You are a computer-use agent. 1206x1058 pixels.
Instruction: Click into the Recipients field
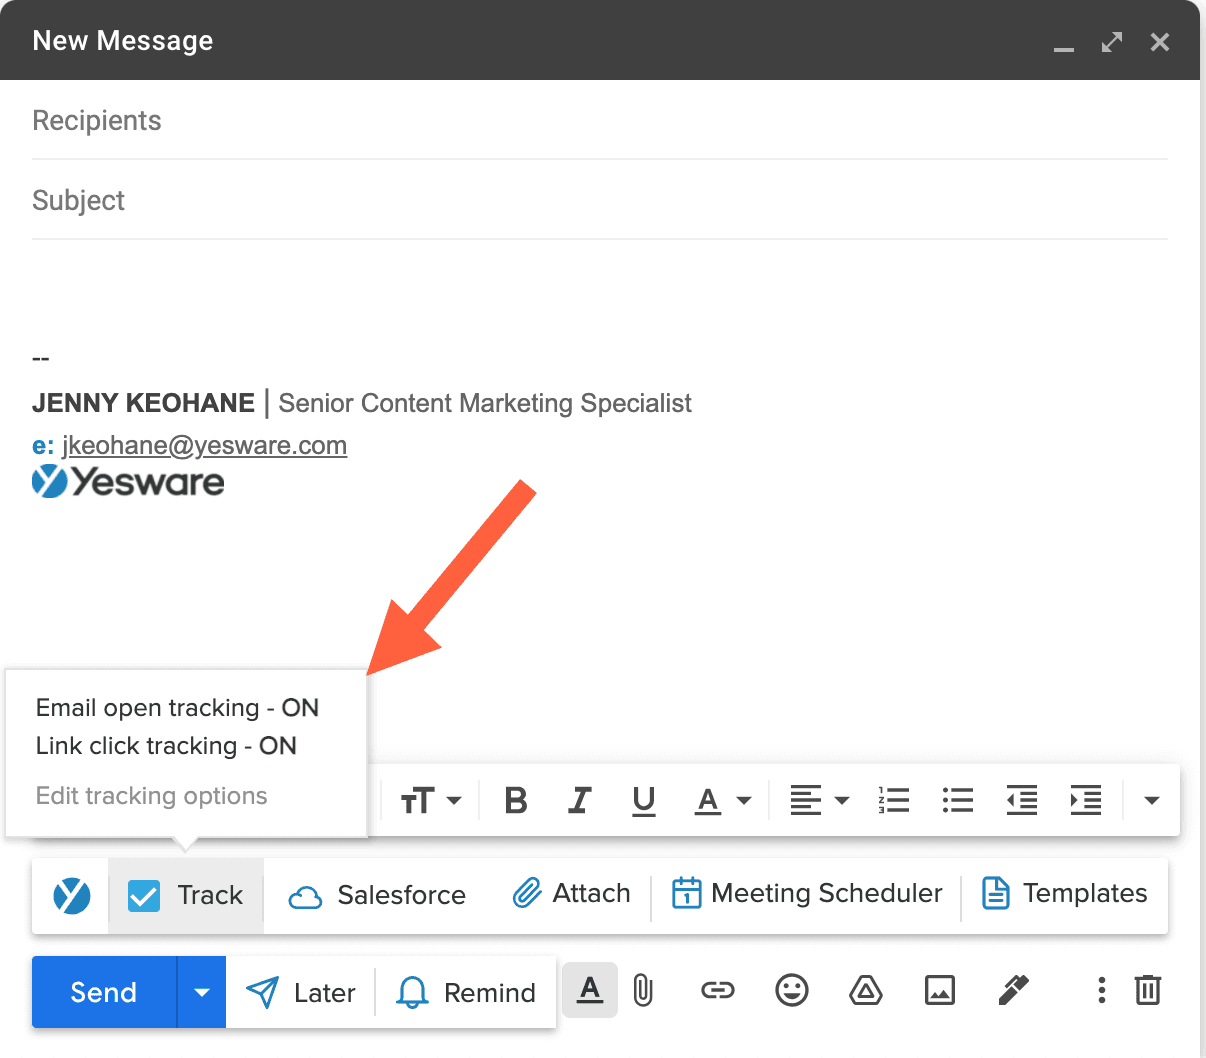pos(600,121)
